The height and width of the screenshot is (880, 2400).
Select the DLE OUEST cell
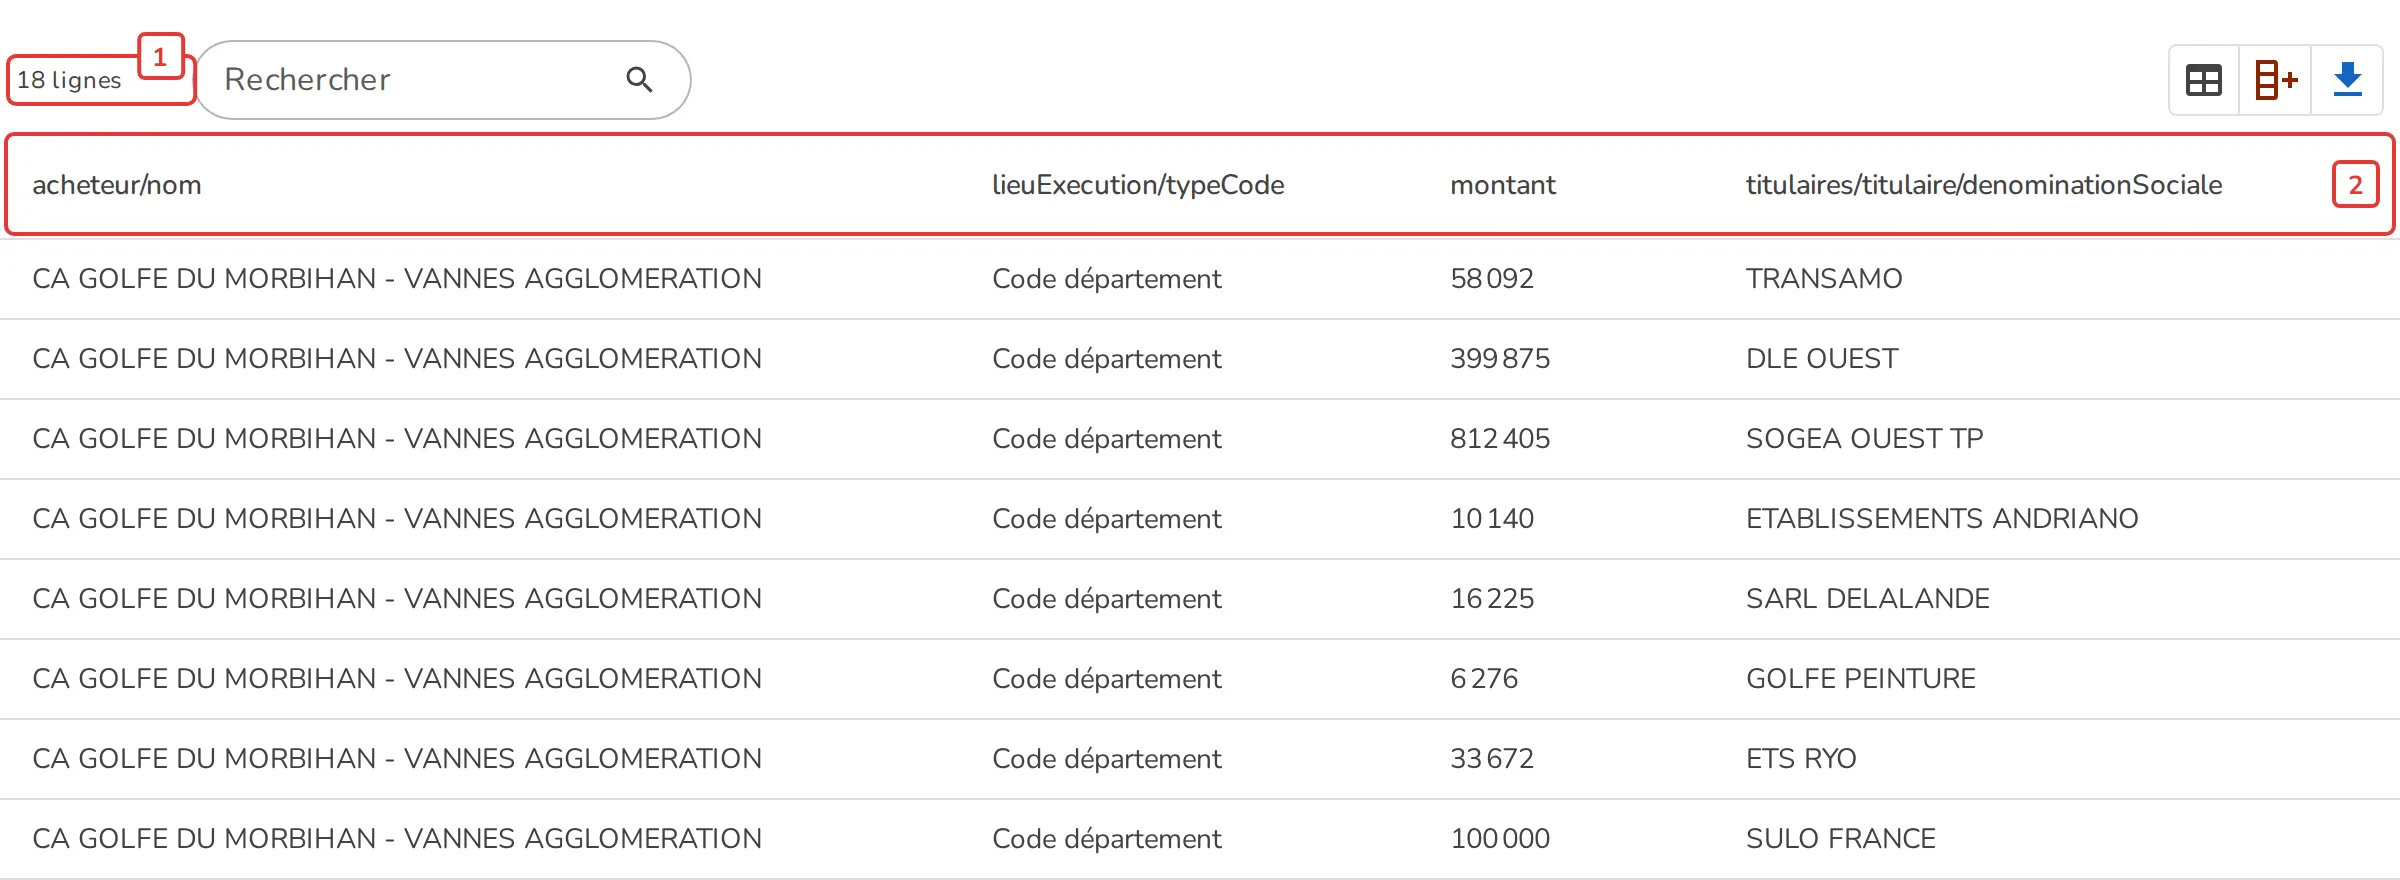[1822, 359]
